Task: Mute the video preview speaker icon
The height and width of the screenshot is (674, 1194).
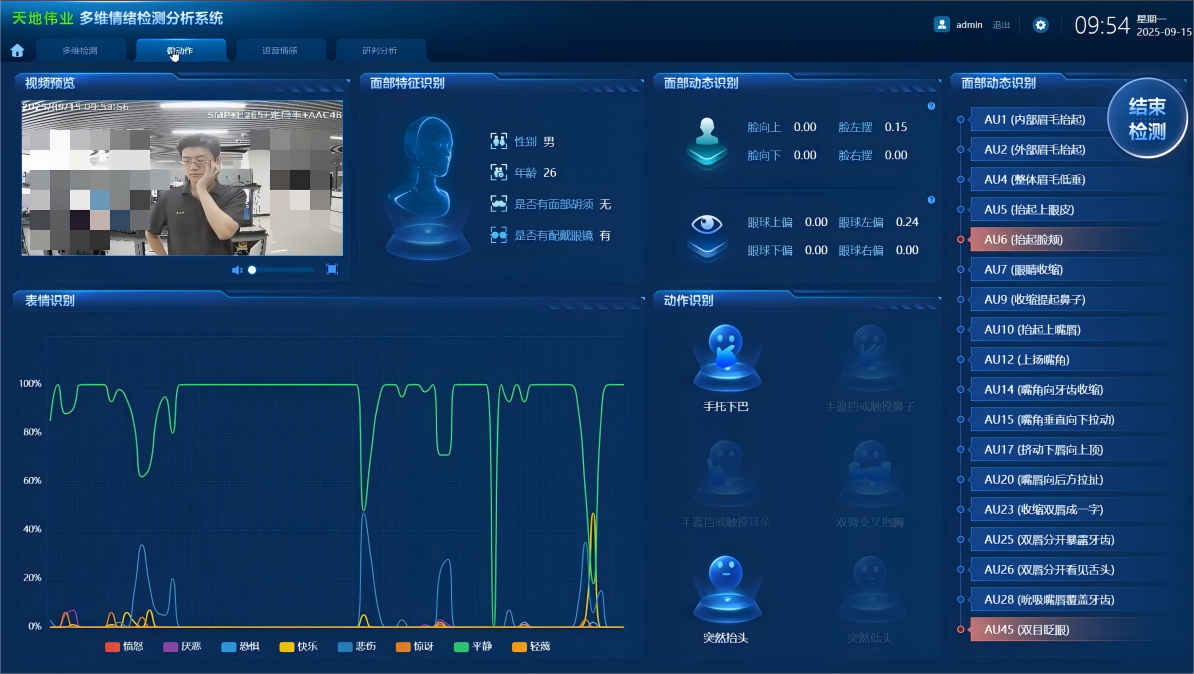Action: coord(237,270)
